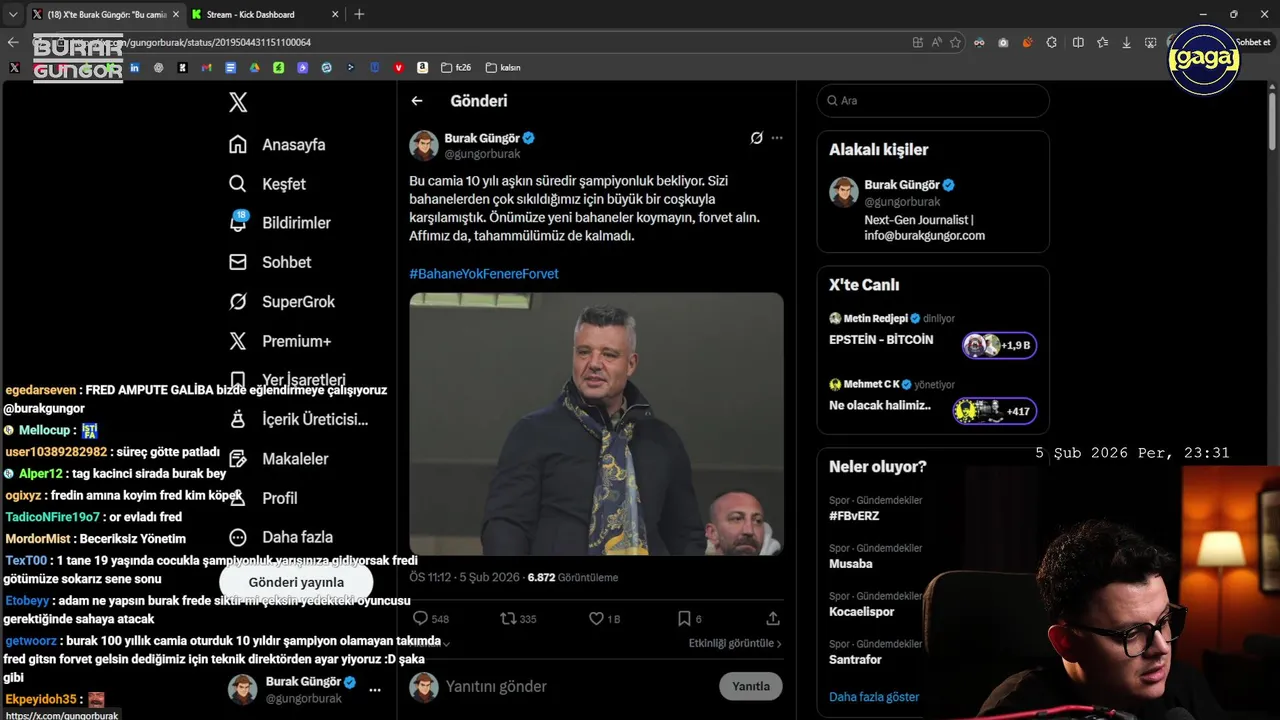Image resolution: width=1280 pixels, height=720 pixels.
Task: Open the tab search chevron dropdown
Action: (13, 14)
